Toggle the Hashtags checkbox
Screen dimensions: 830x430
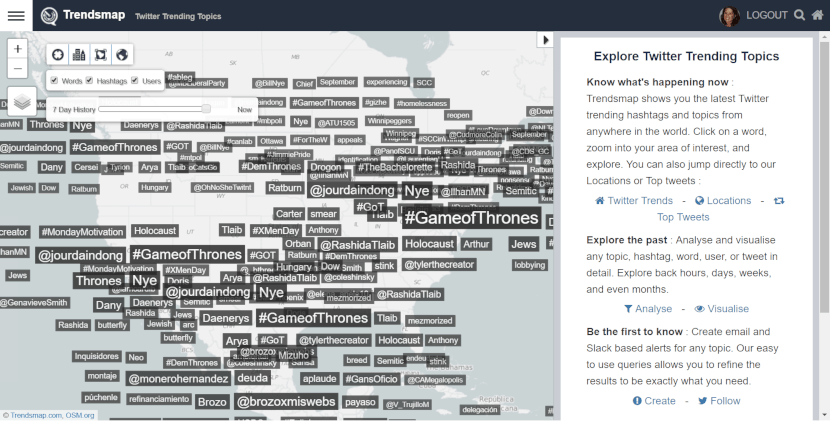pos(89,80)
